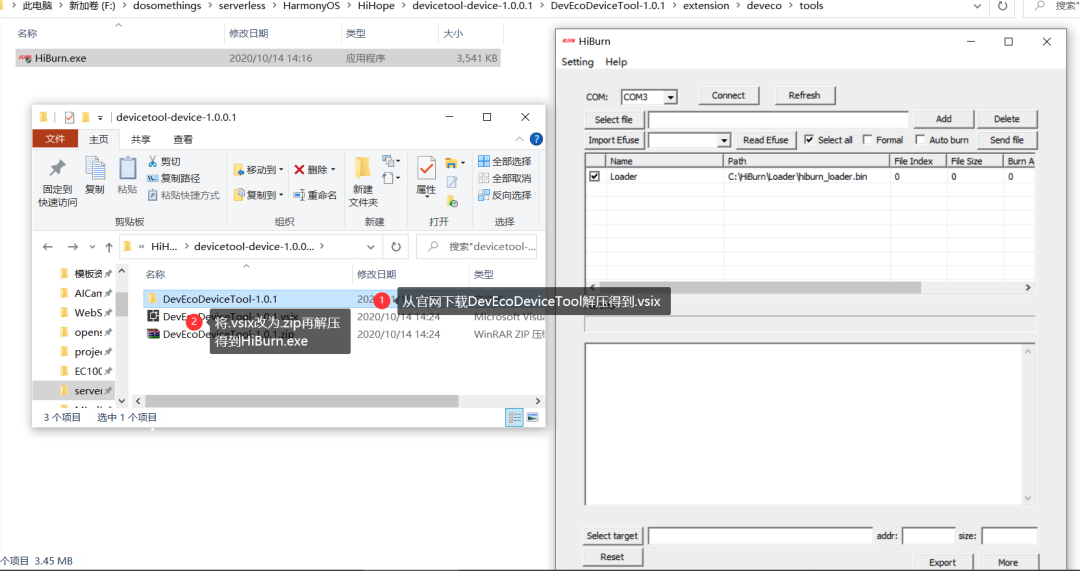Click the search devicetool box
Viewport: 1080px width, 571px height.
pyautogui.click(x=477, y=247)
